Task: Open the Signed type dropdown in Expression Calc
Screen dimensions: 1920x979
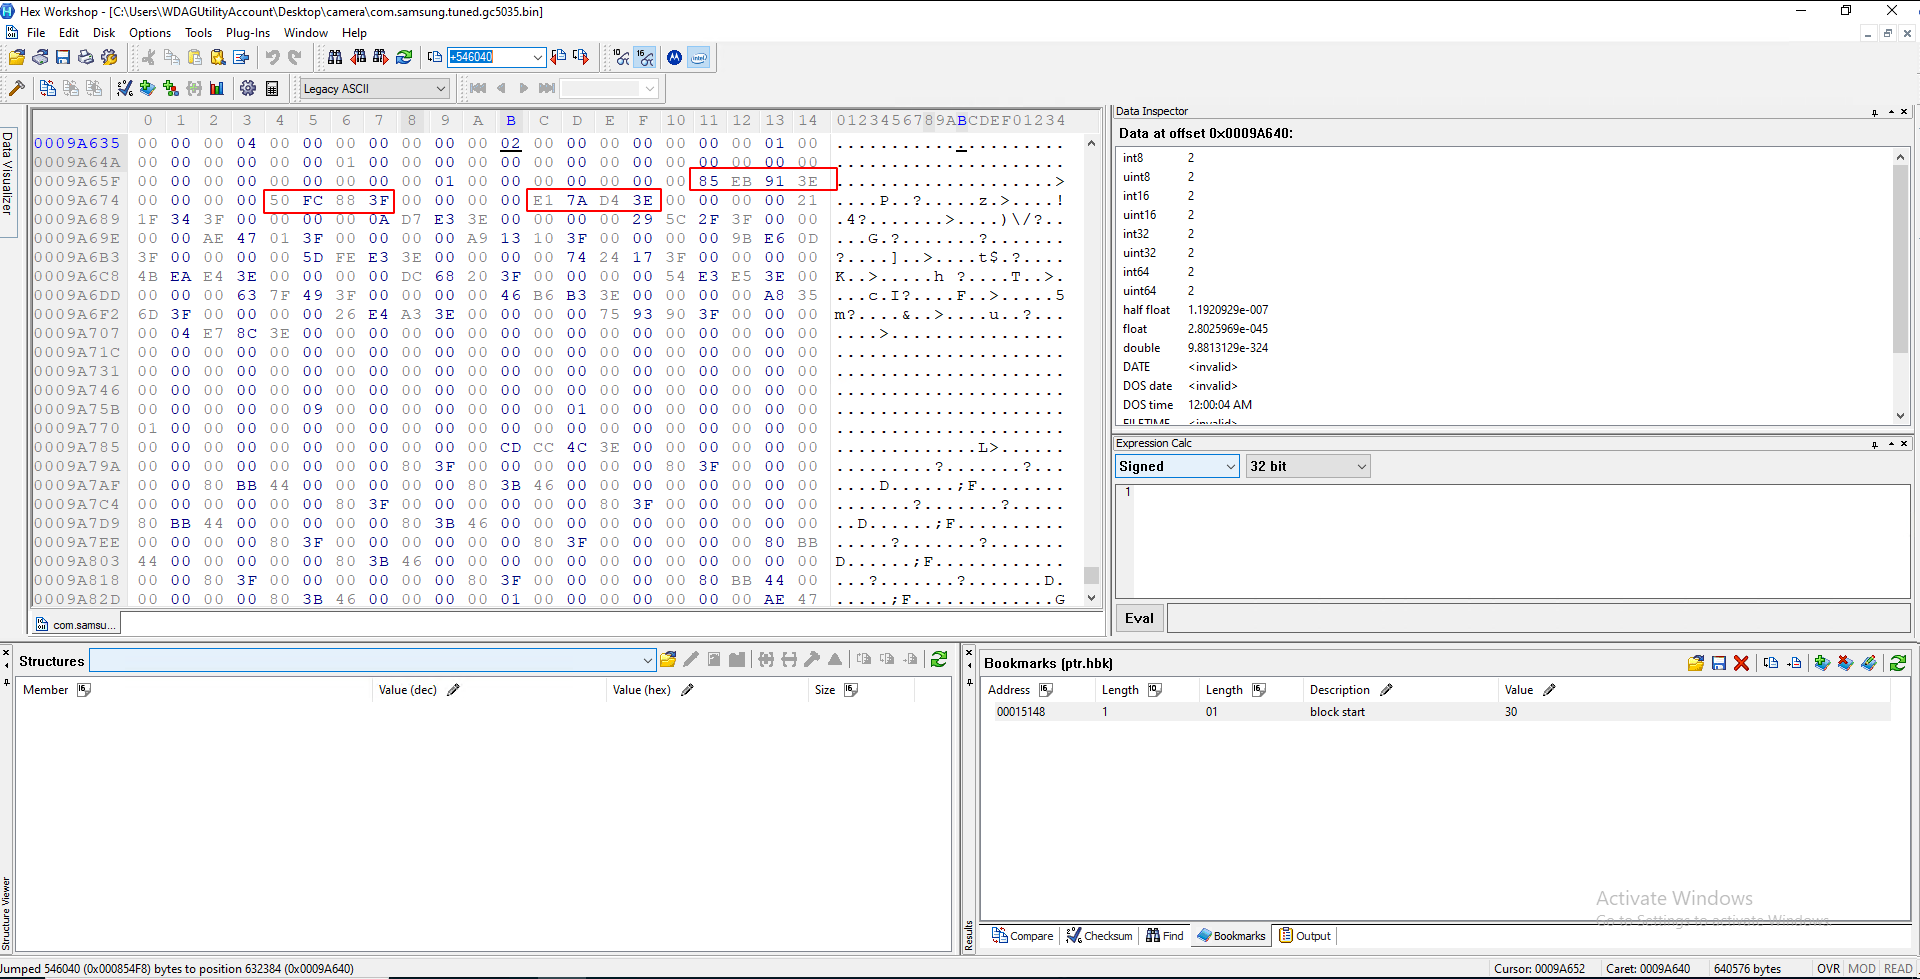Action: (x=1177, y=466)
